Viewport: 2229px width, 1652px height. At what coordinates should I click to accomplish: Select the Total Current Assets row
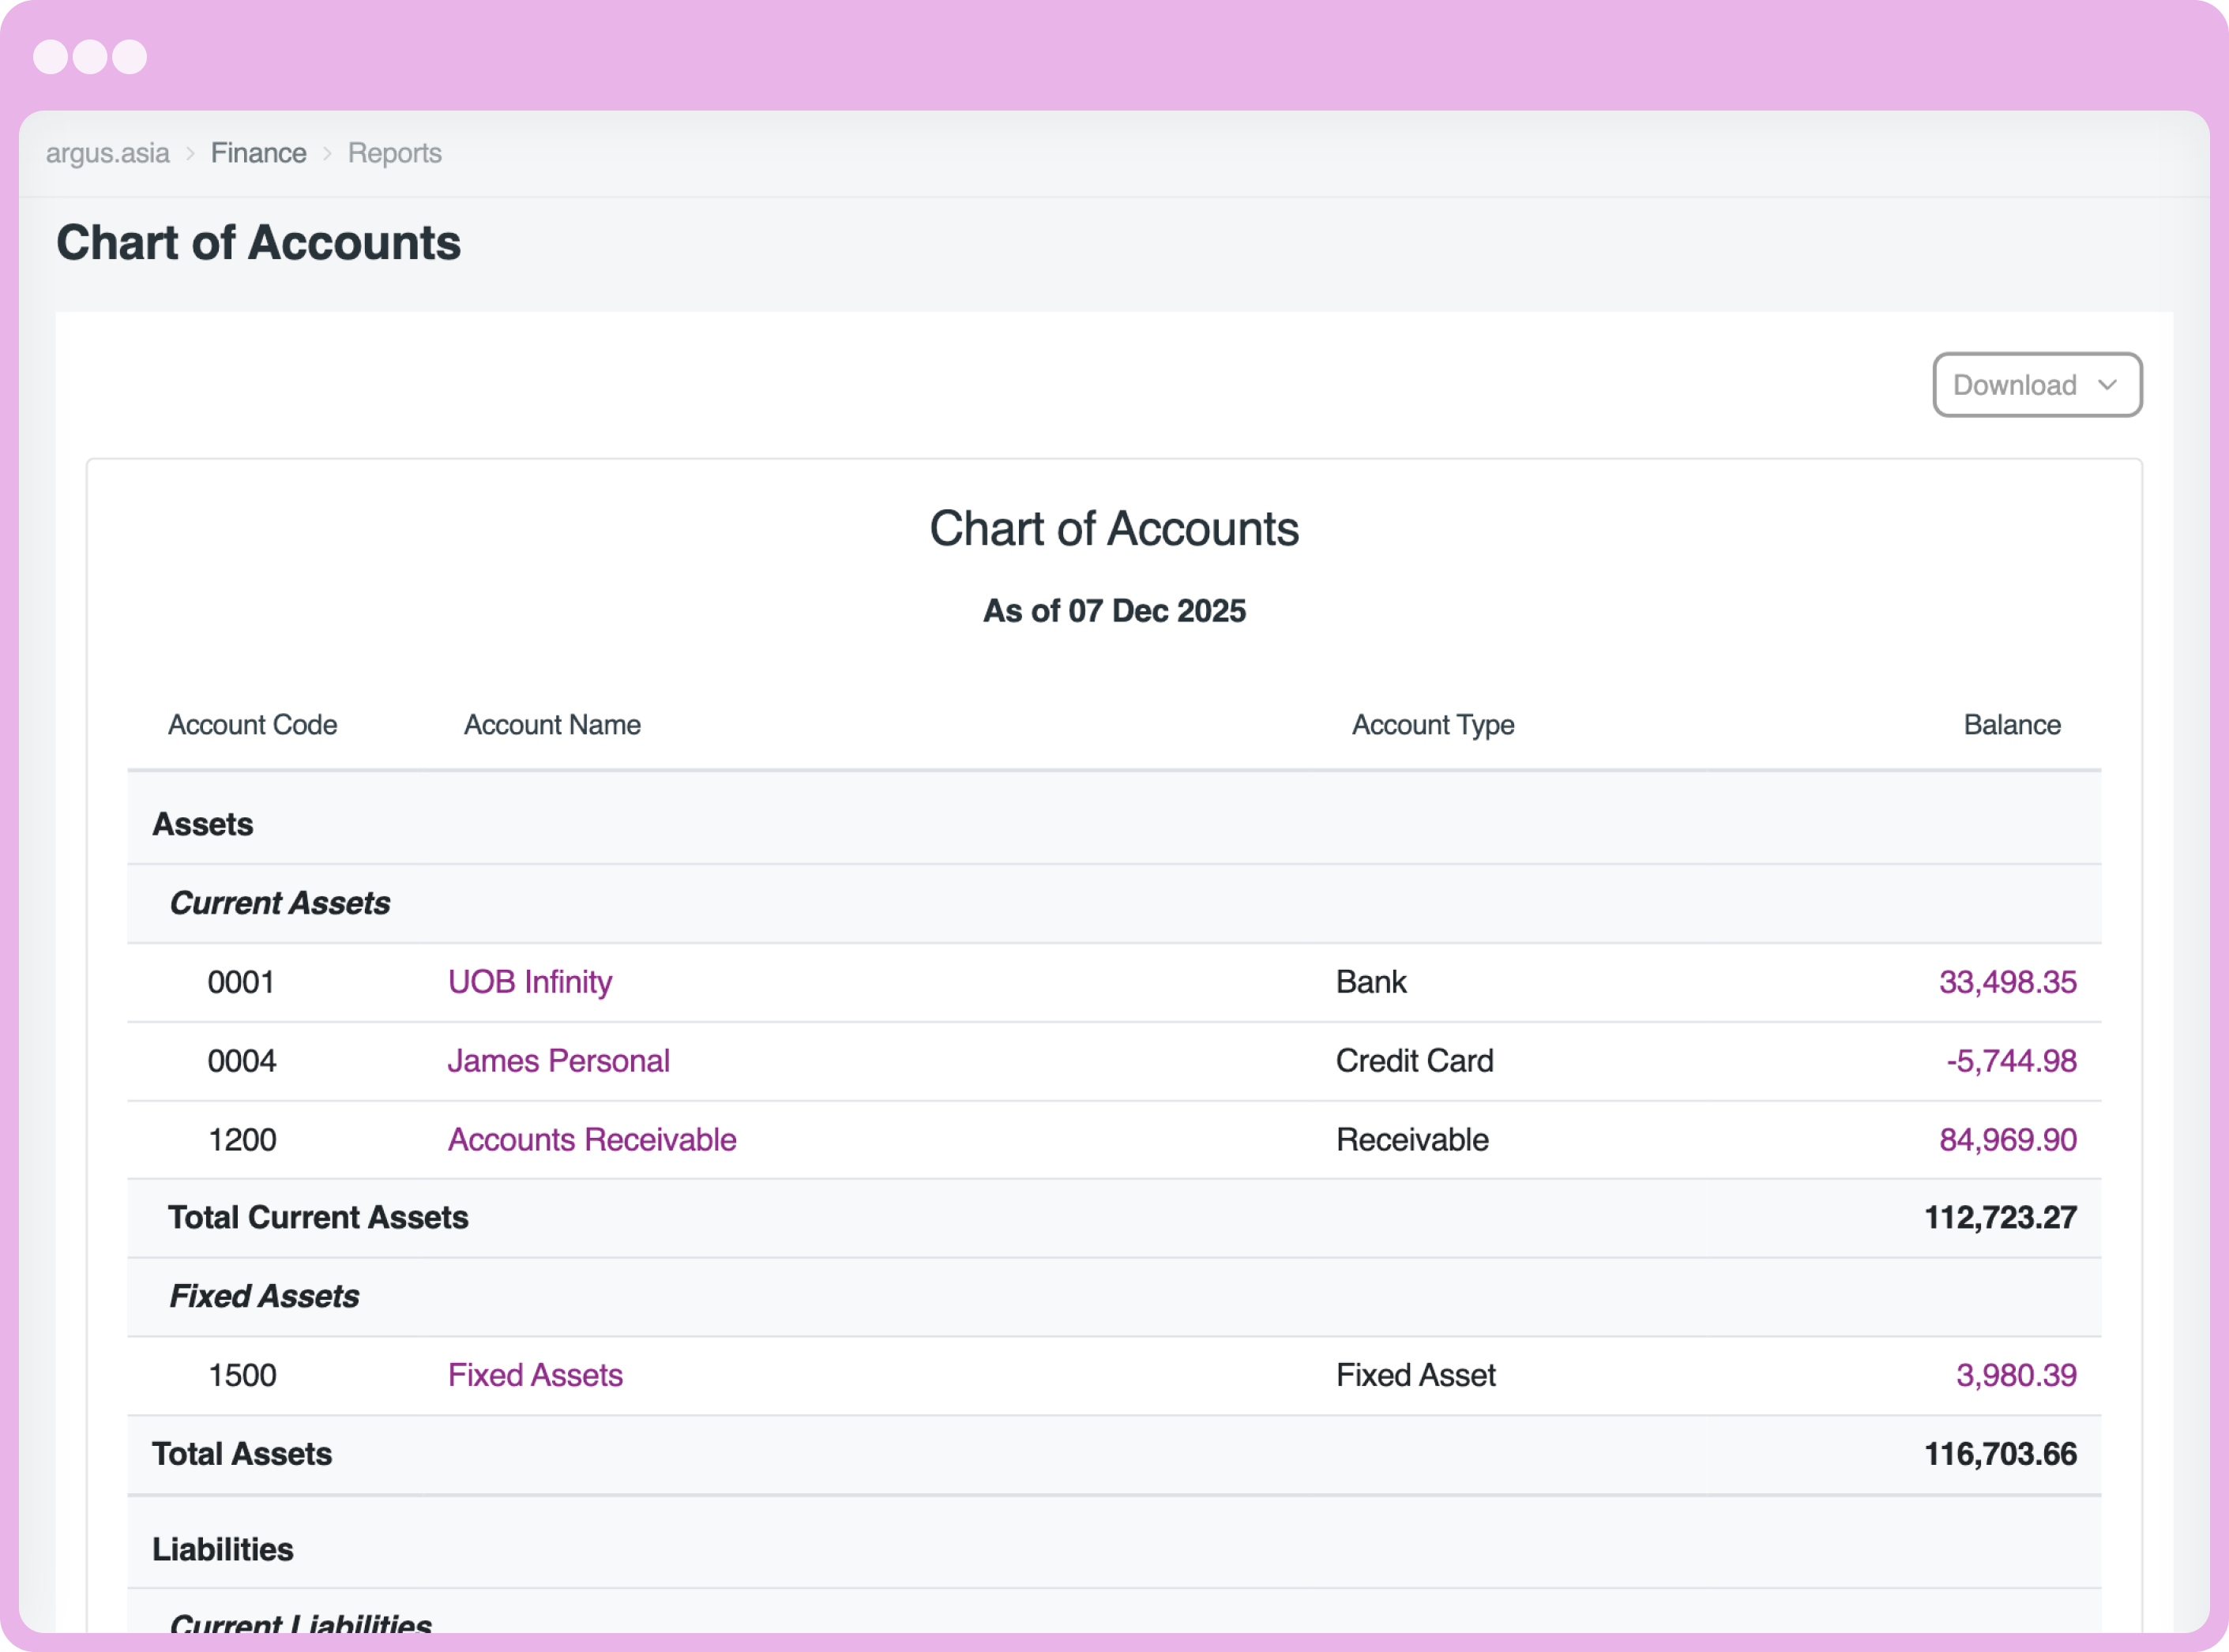(318, 1218)
